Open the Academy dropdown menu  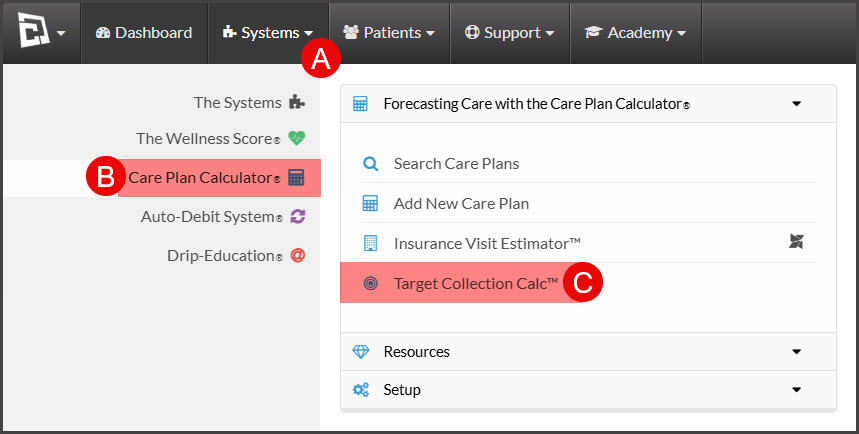point(635,33)
